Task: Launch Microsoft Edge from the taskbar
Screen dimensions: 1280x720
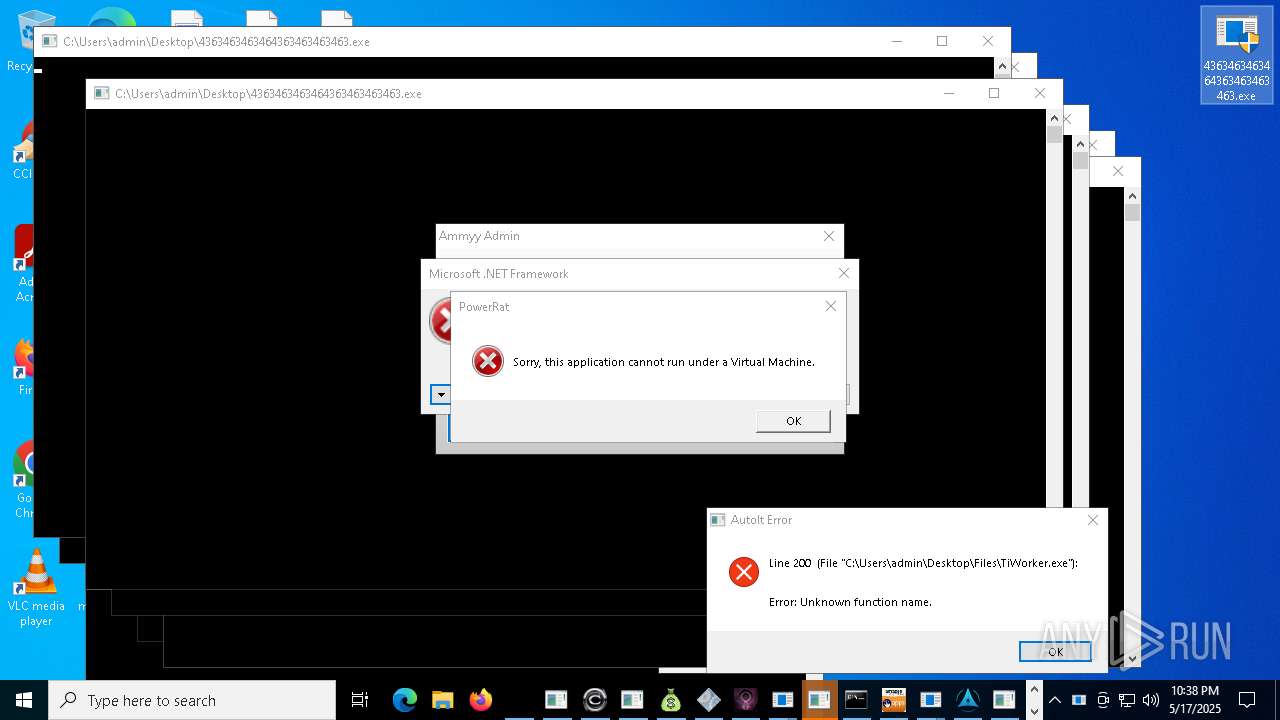Action: (404, 700)
